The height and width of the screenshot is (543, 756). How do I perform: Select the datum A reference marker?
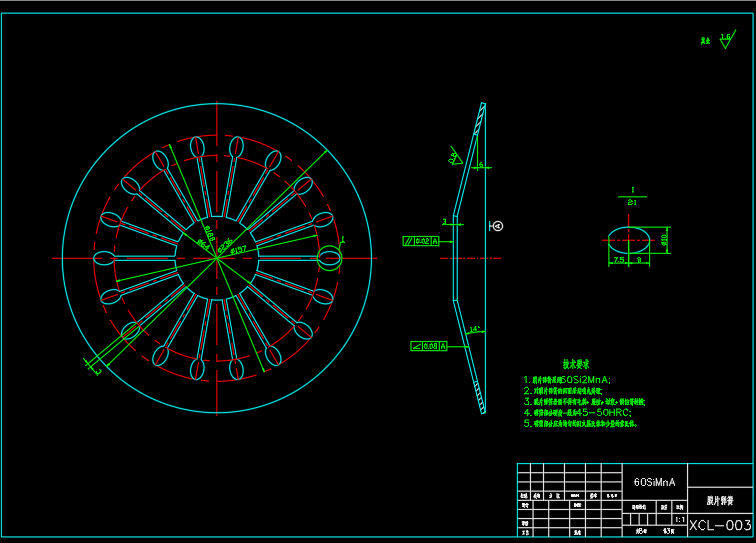[498, 226]
